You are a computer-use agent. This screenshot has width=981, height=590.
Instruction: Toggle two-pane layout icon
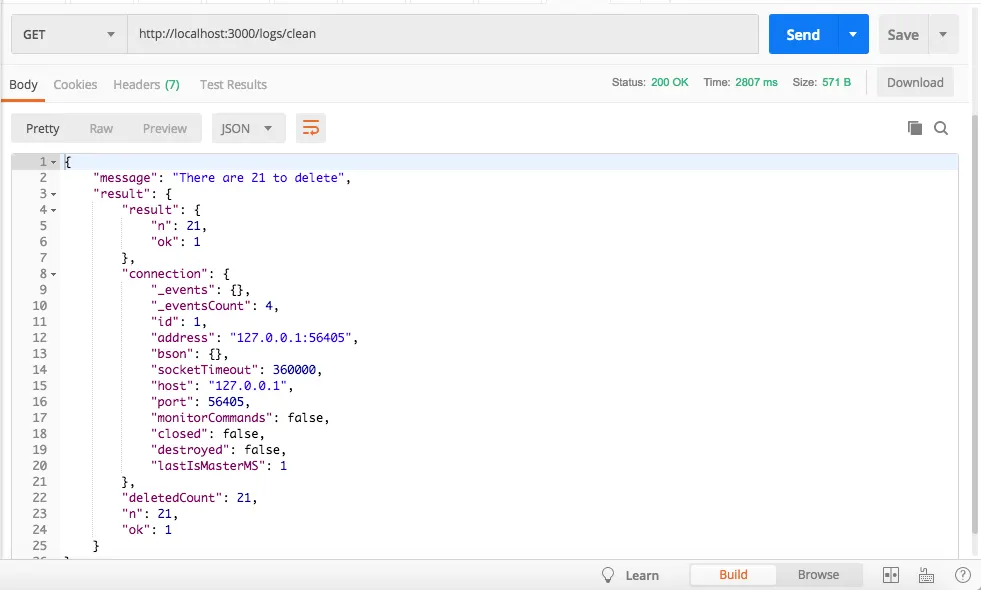pyautogui.click(x=891, y=575)
